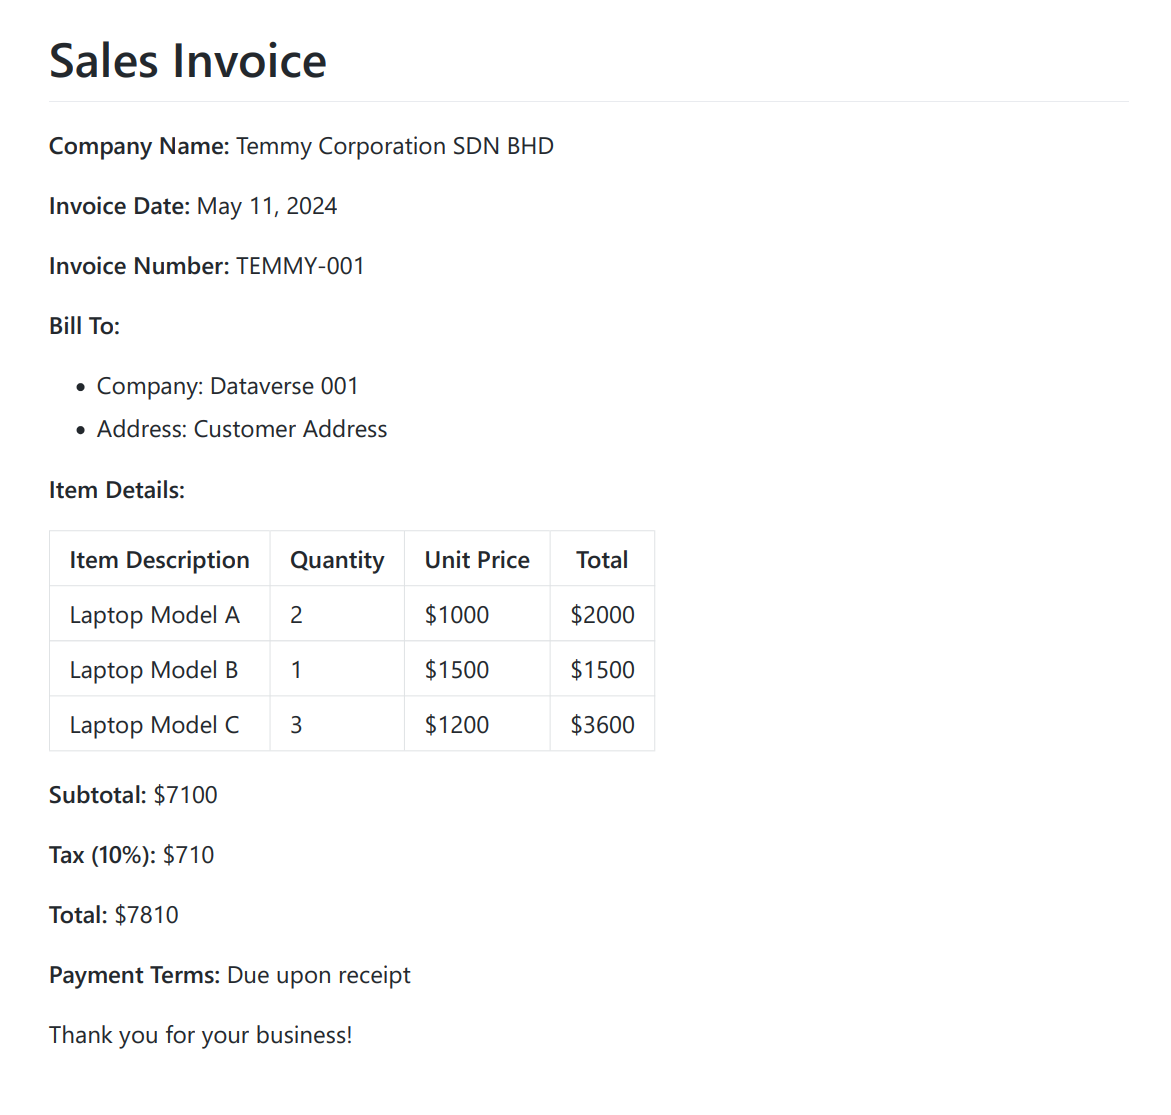Click the Item Description column header
Screen dimensions: 1171x1115
pyautogui.click(x=160, y=559)
